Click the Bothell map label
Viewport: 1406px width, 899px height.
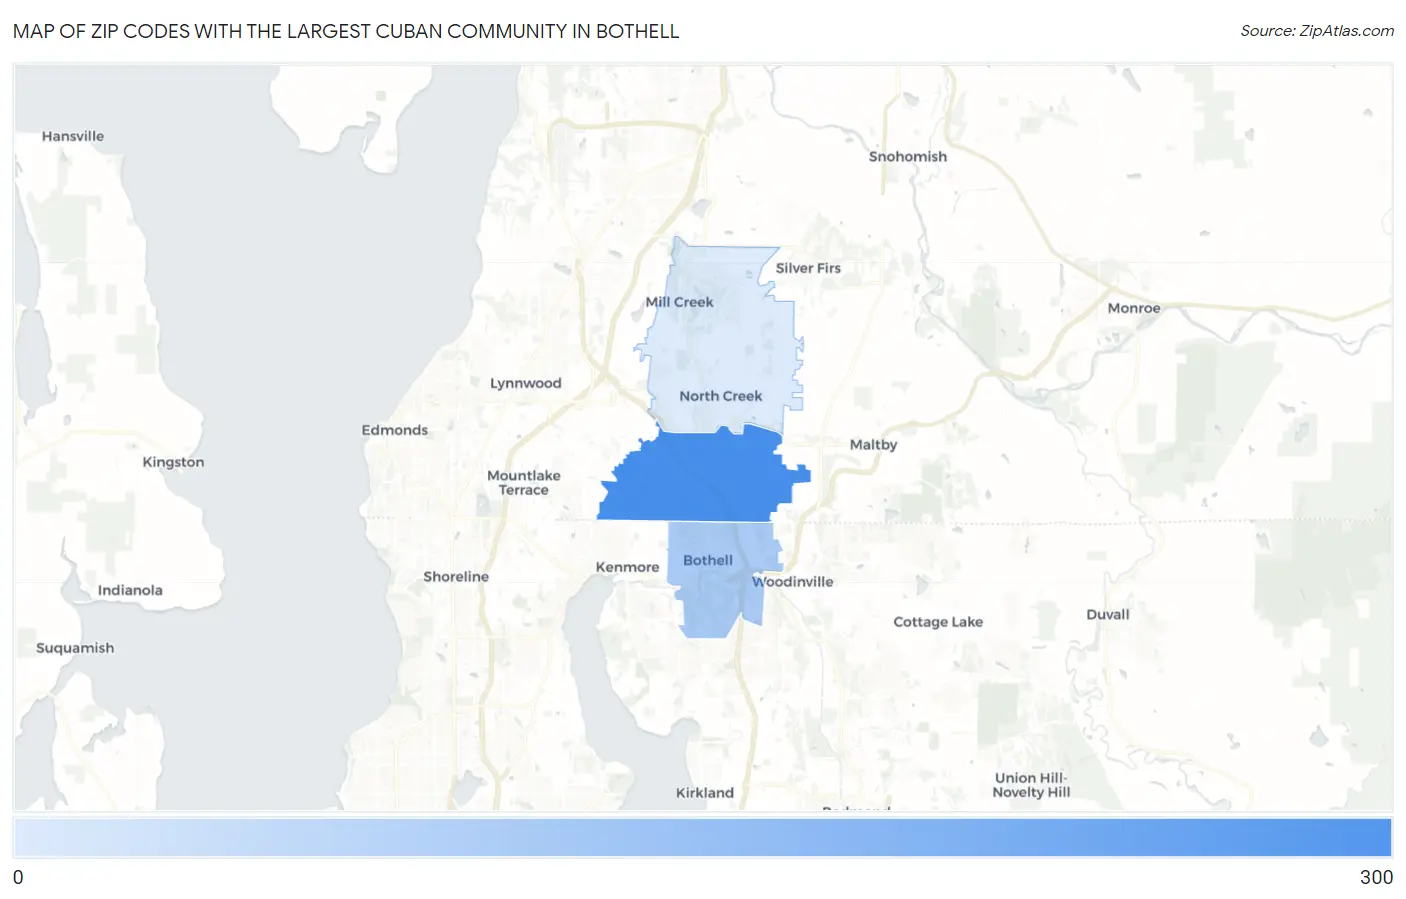(708, 560)
